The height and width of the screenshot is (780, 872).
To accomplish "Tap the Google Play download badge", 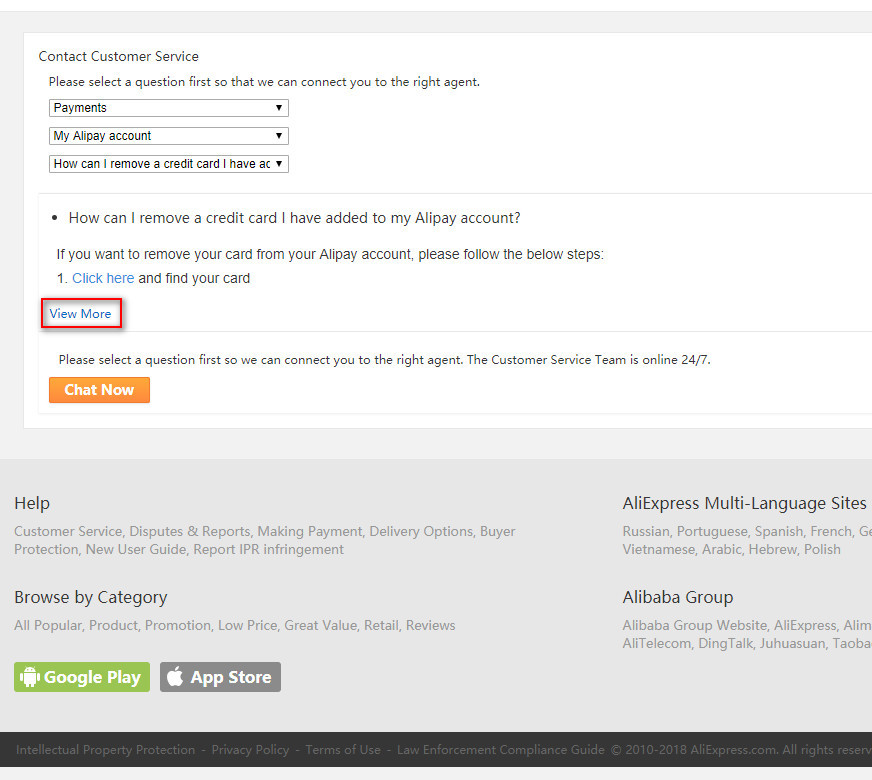I will click(x=82, y=677).
